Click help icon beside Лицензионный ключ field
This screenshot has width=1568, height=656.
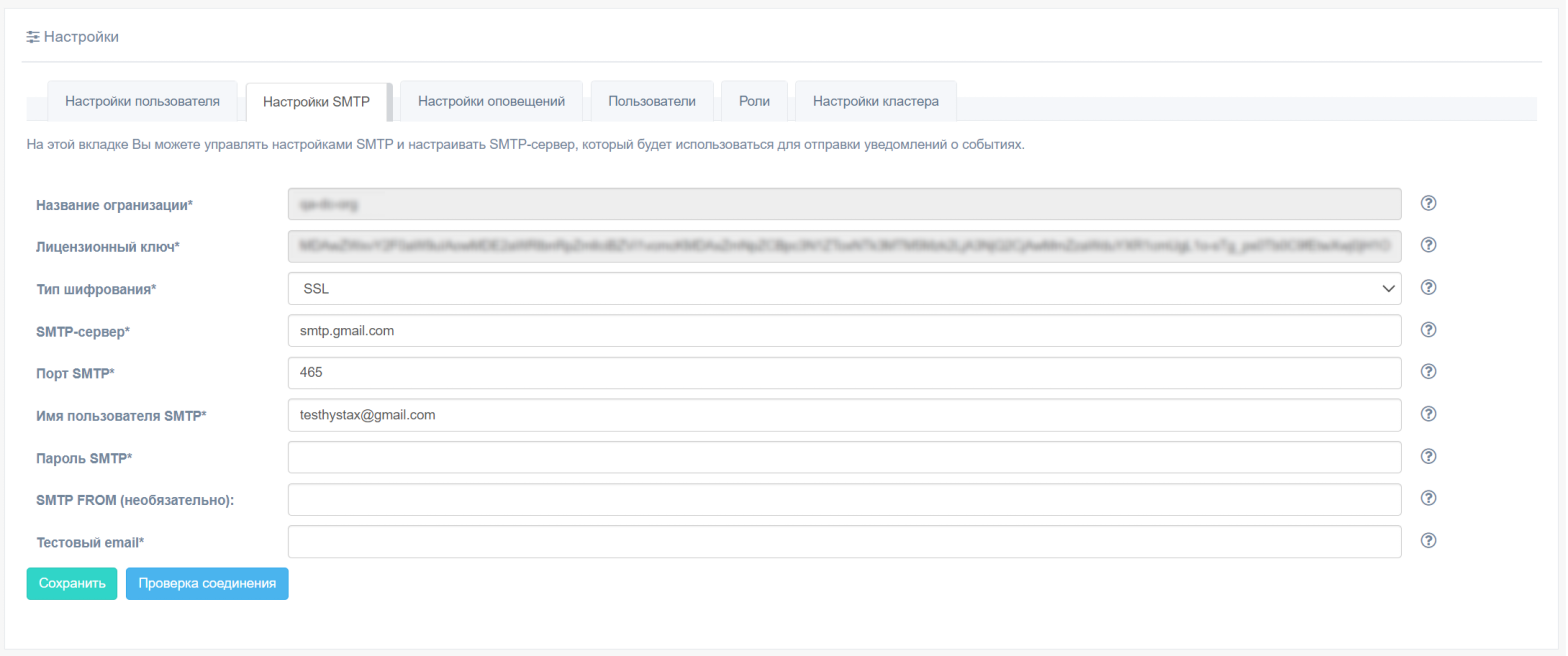click(x=1429, y=246)
